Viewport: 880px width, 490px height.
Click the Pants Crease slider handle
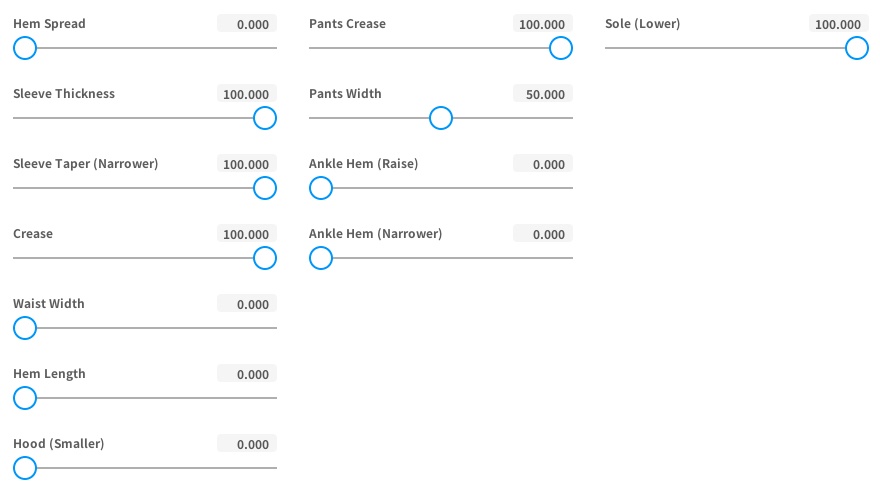[x=561, y=48]
